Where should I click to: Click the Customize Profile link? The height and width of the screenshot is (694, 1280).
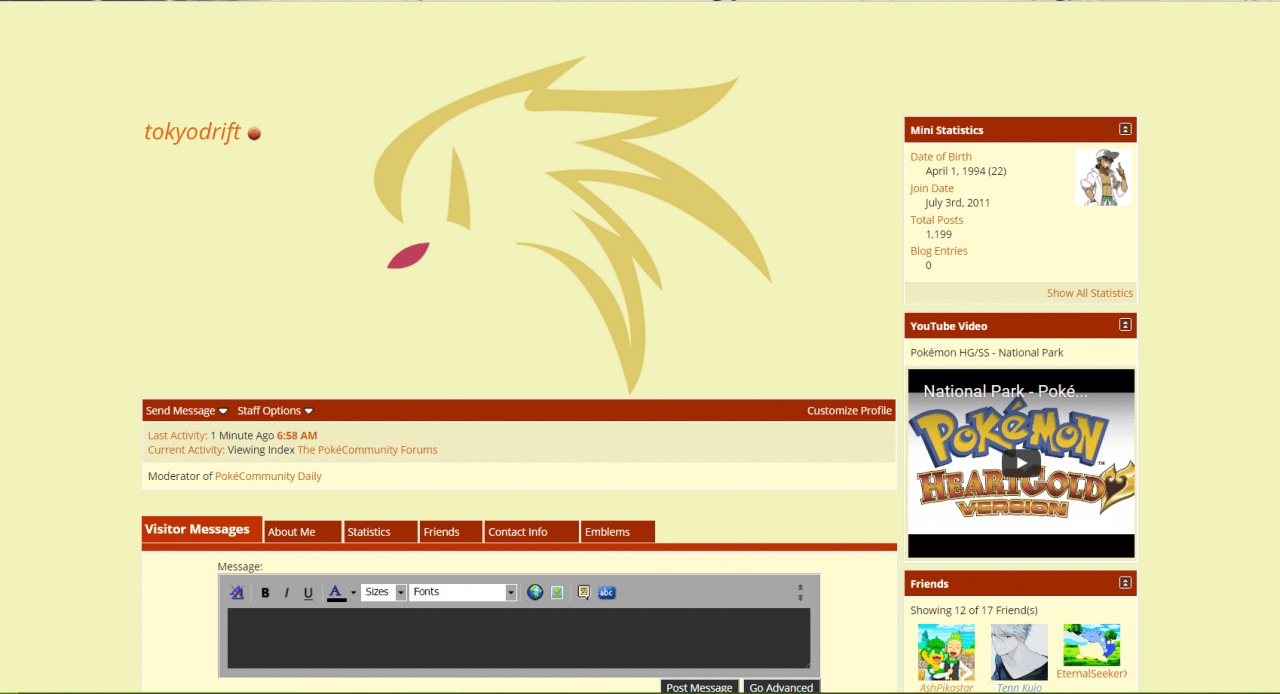click(x=849, y=411)
